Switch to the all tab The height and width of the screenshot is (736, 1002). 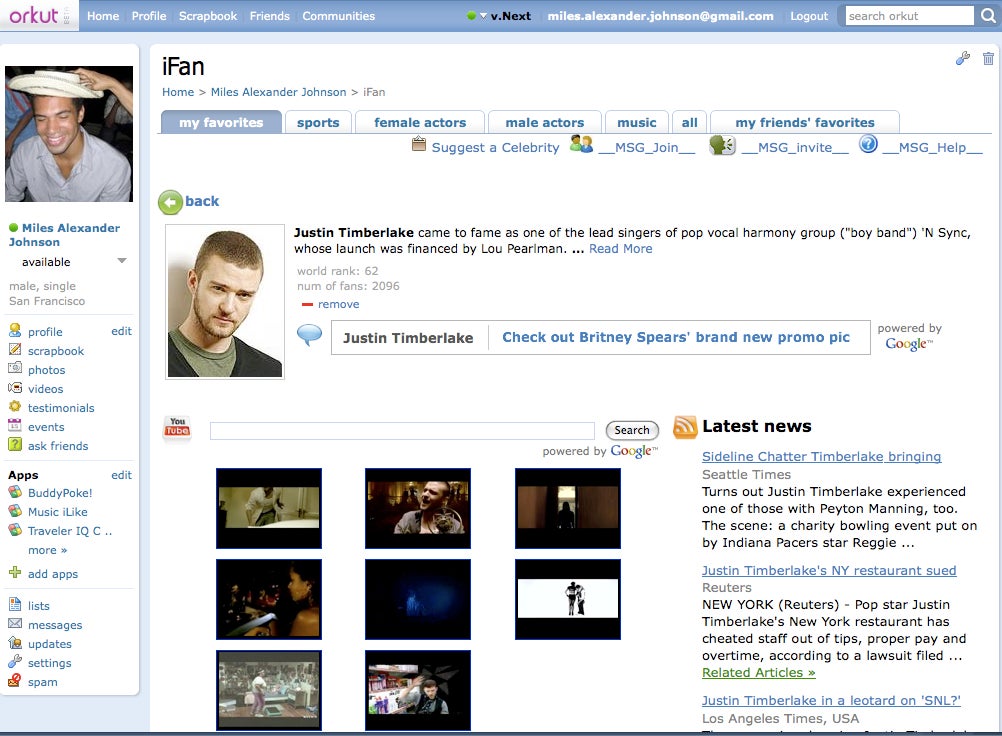tap(690, 122)
